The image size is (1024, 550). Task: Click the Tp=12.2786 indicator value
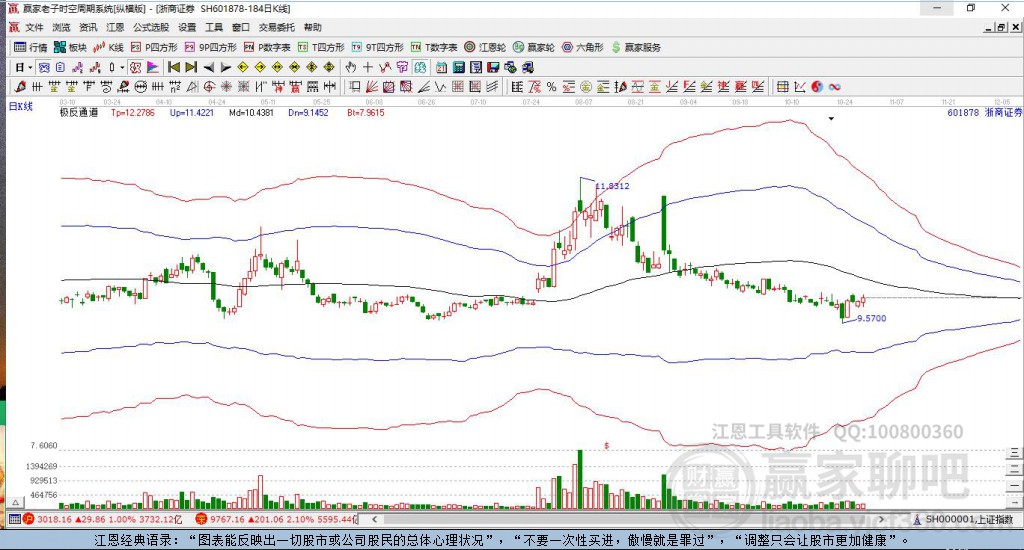[x=133, y=112]
